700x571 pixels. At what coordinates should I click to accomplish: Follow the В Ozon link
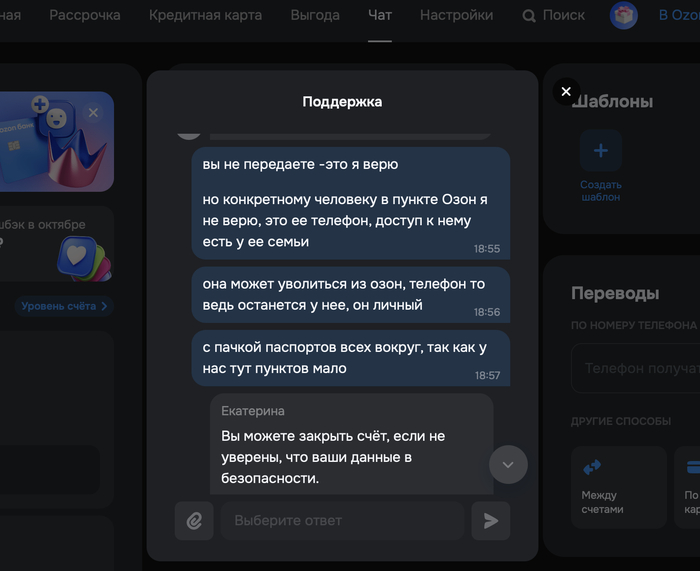coord(678,16)
